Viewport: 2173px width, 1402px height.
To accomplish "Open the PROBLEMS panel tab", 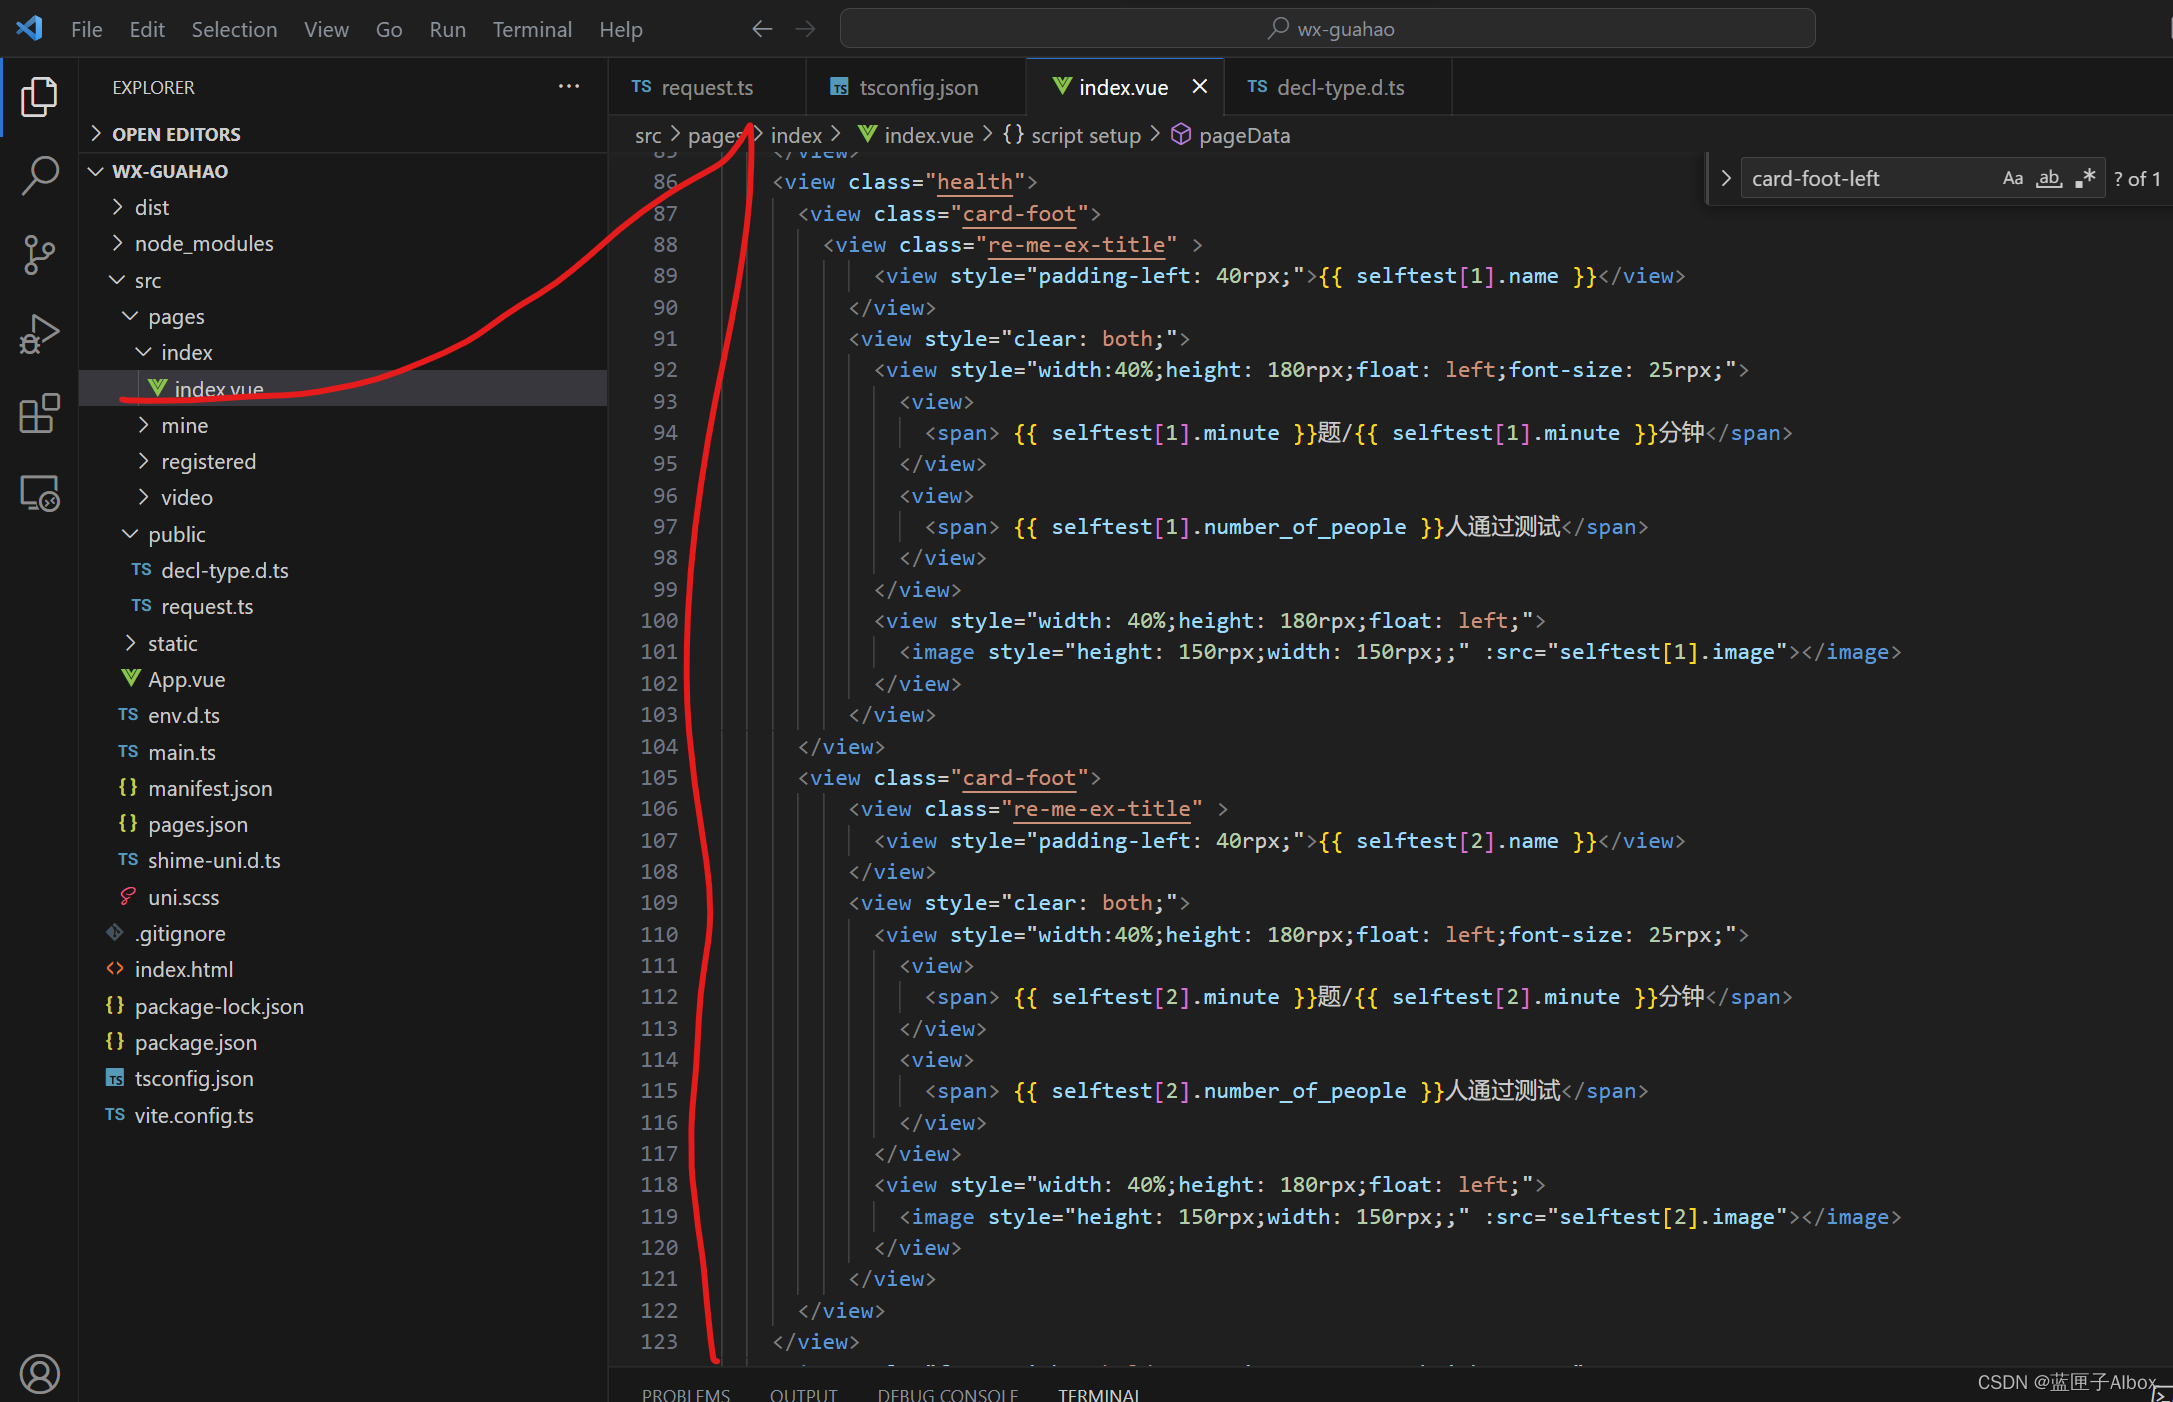I will coord(685,1393).
